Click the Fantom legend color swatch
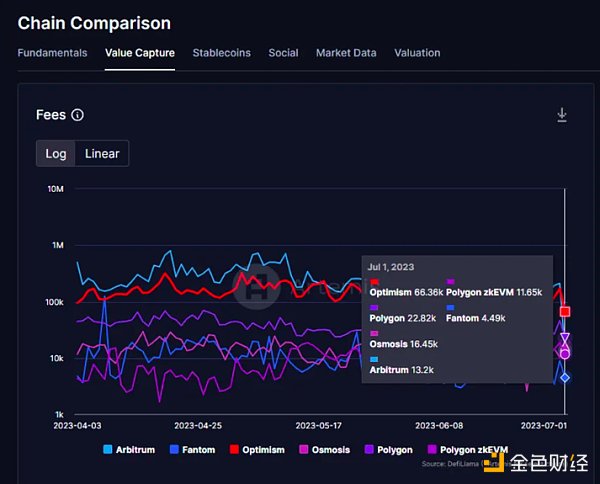This screenshot has width=600, height=484. (x=174, y=449)
